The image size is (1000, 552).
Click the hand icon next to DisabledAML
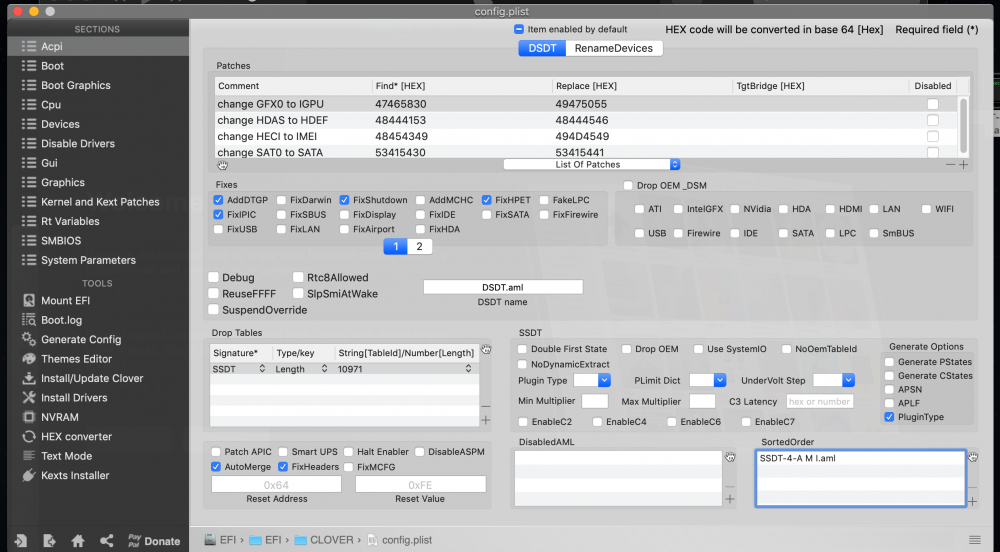click(x=730, y=457)
